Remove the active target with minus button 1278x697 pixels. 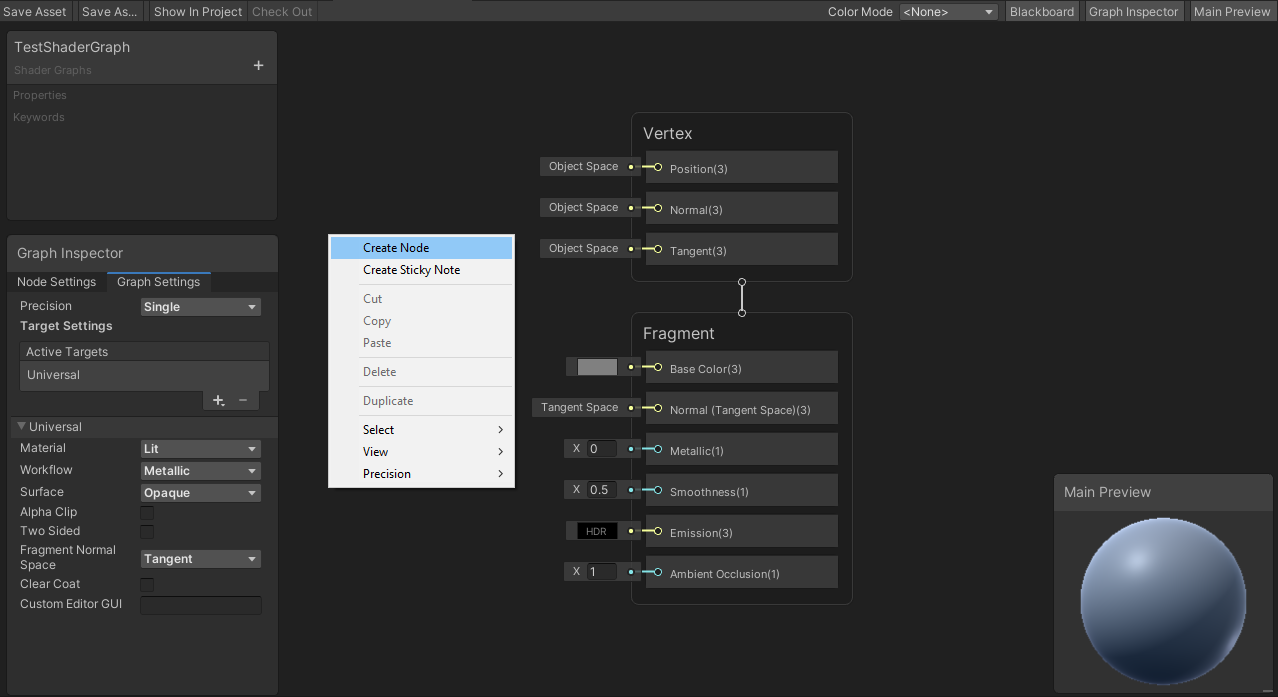(243, 400)
